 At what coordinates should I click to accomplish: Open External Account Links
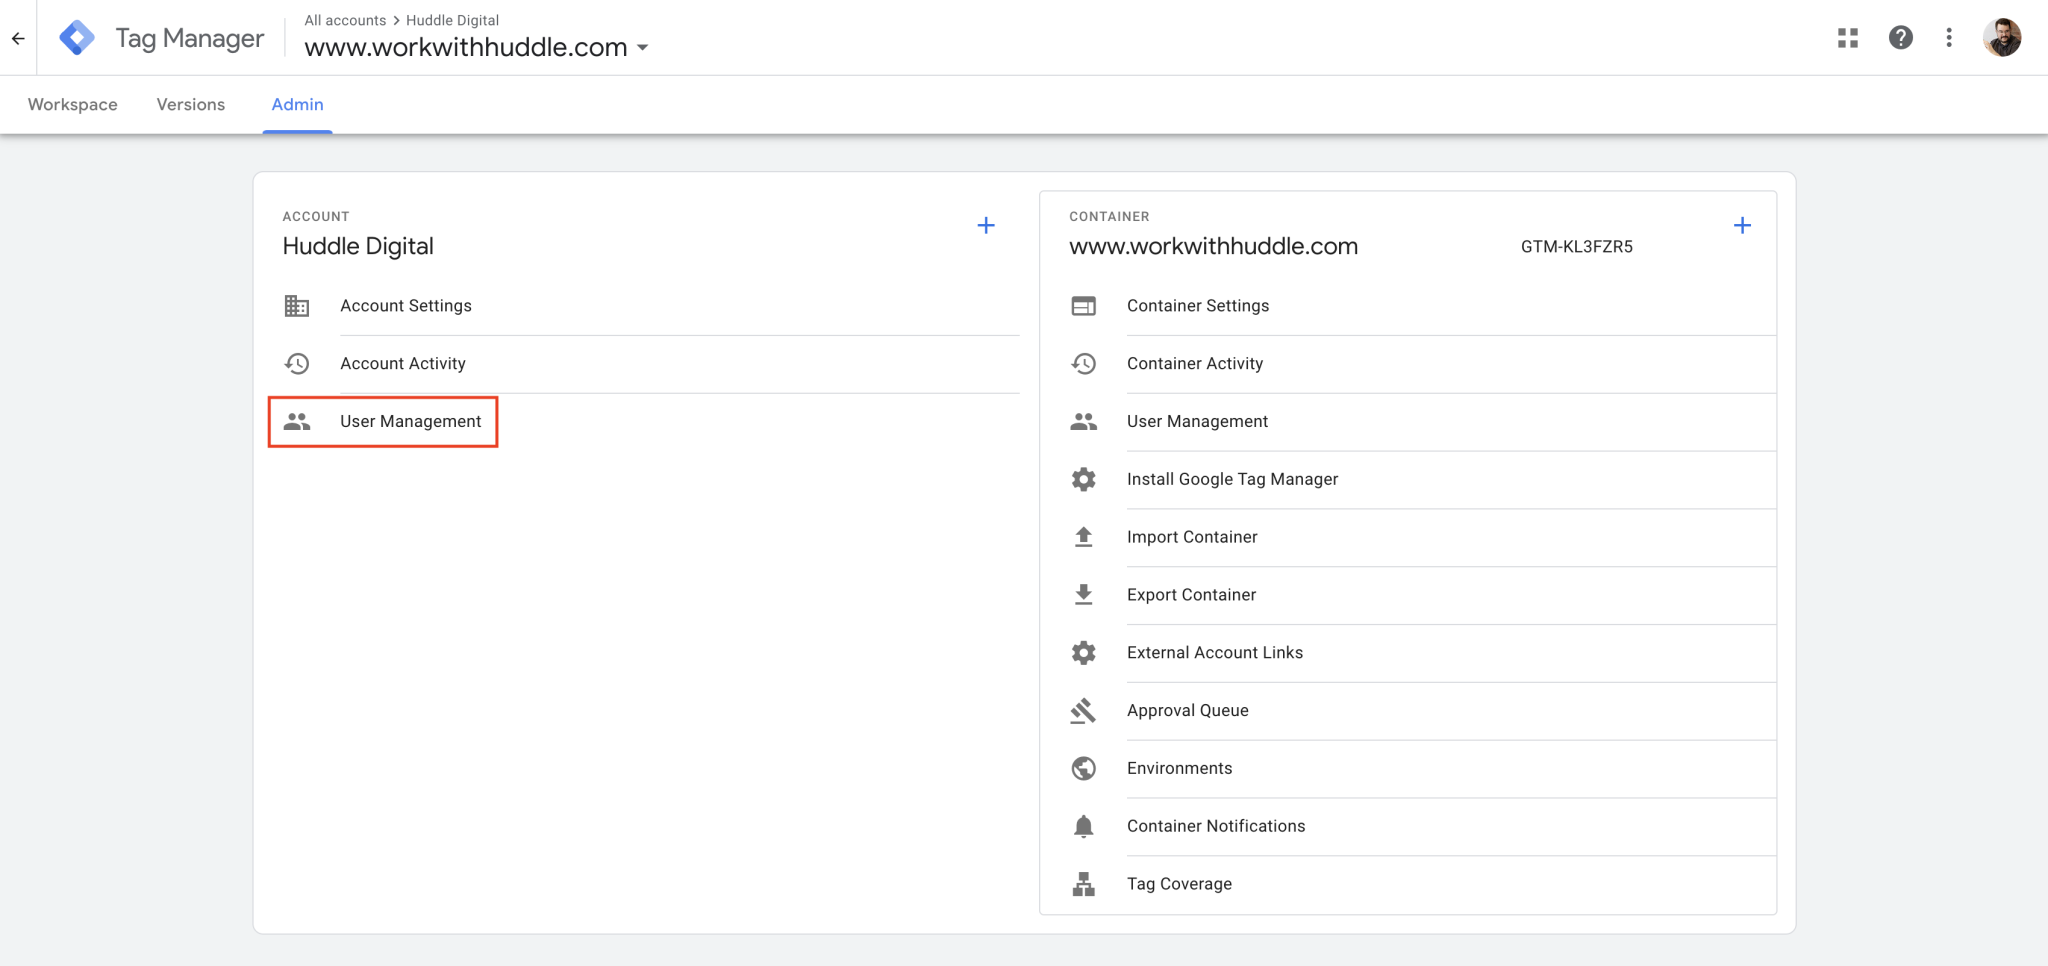(x=1215, y=653)
